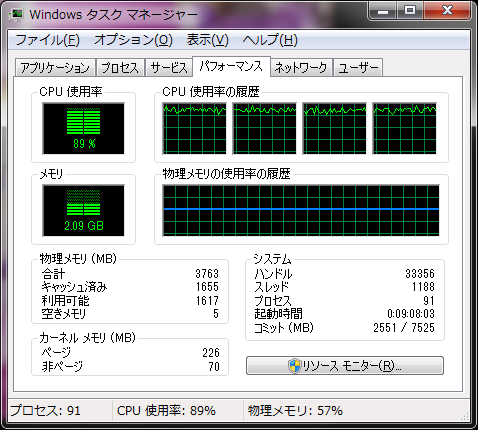The height and width of the screenshot is (430, 478).
Task: Click the fourth CPU history graph
Action: pyautogui.click(x=404, y=128)
